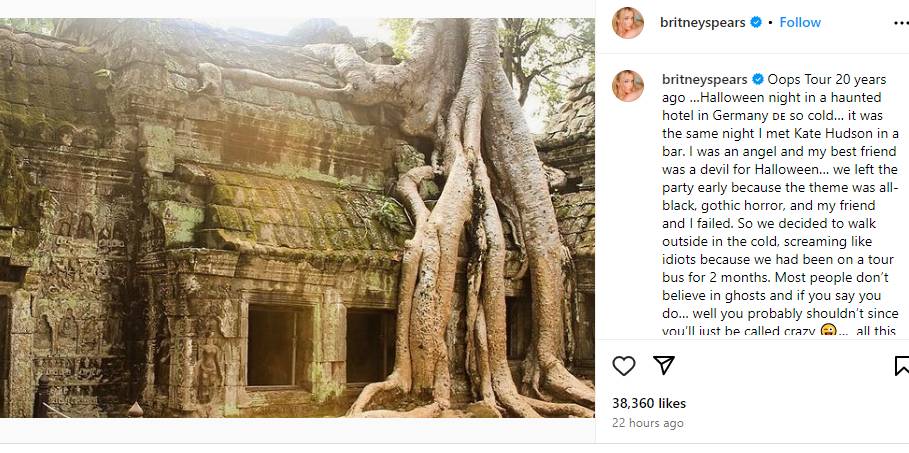
Task: Click the avatar beside the caption
Action: pyautogui.click(x=628, y=85)
